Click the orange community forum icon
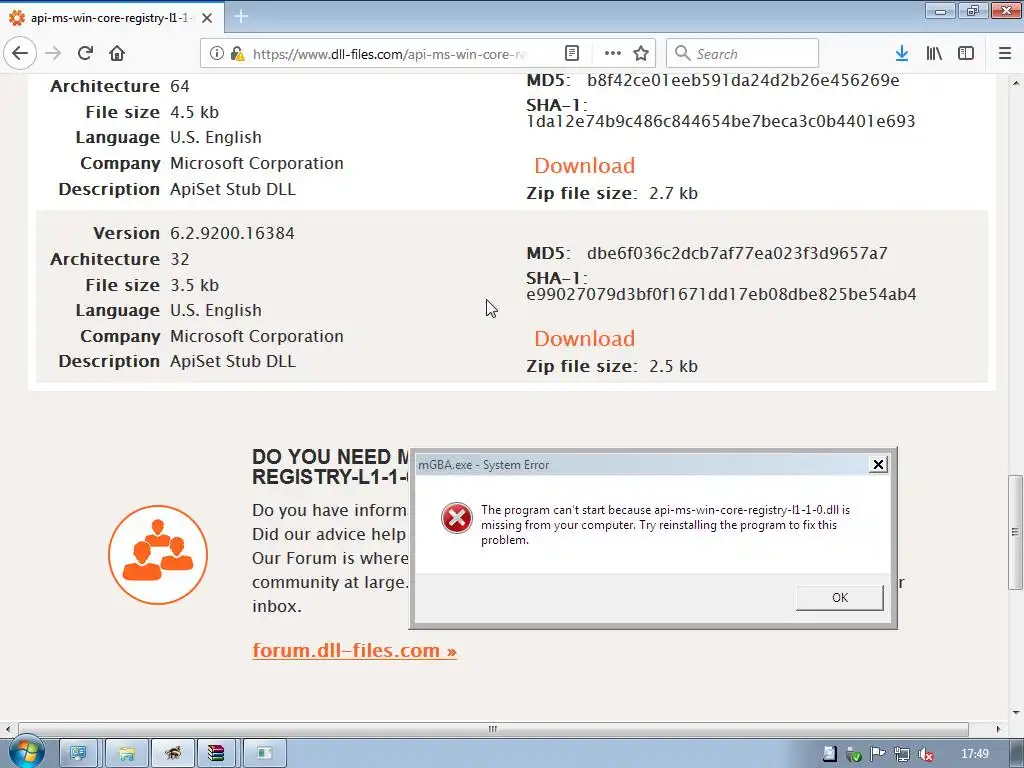Screen dimensions: 1024x768 (158, 554)
